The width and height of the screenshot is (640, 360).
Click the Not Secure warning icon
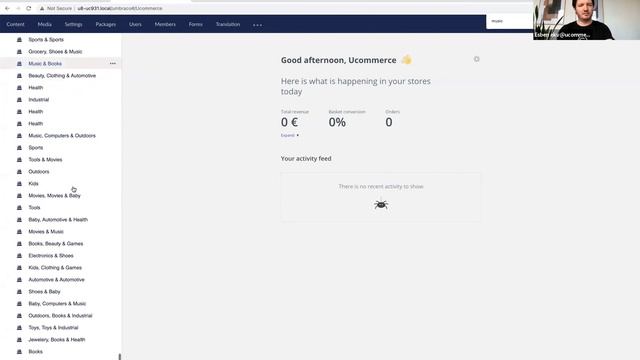(42, 8)
